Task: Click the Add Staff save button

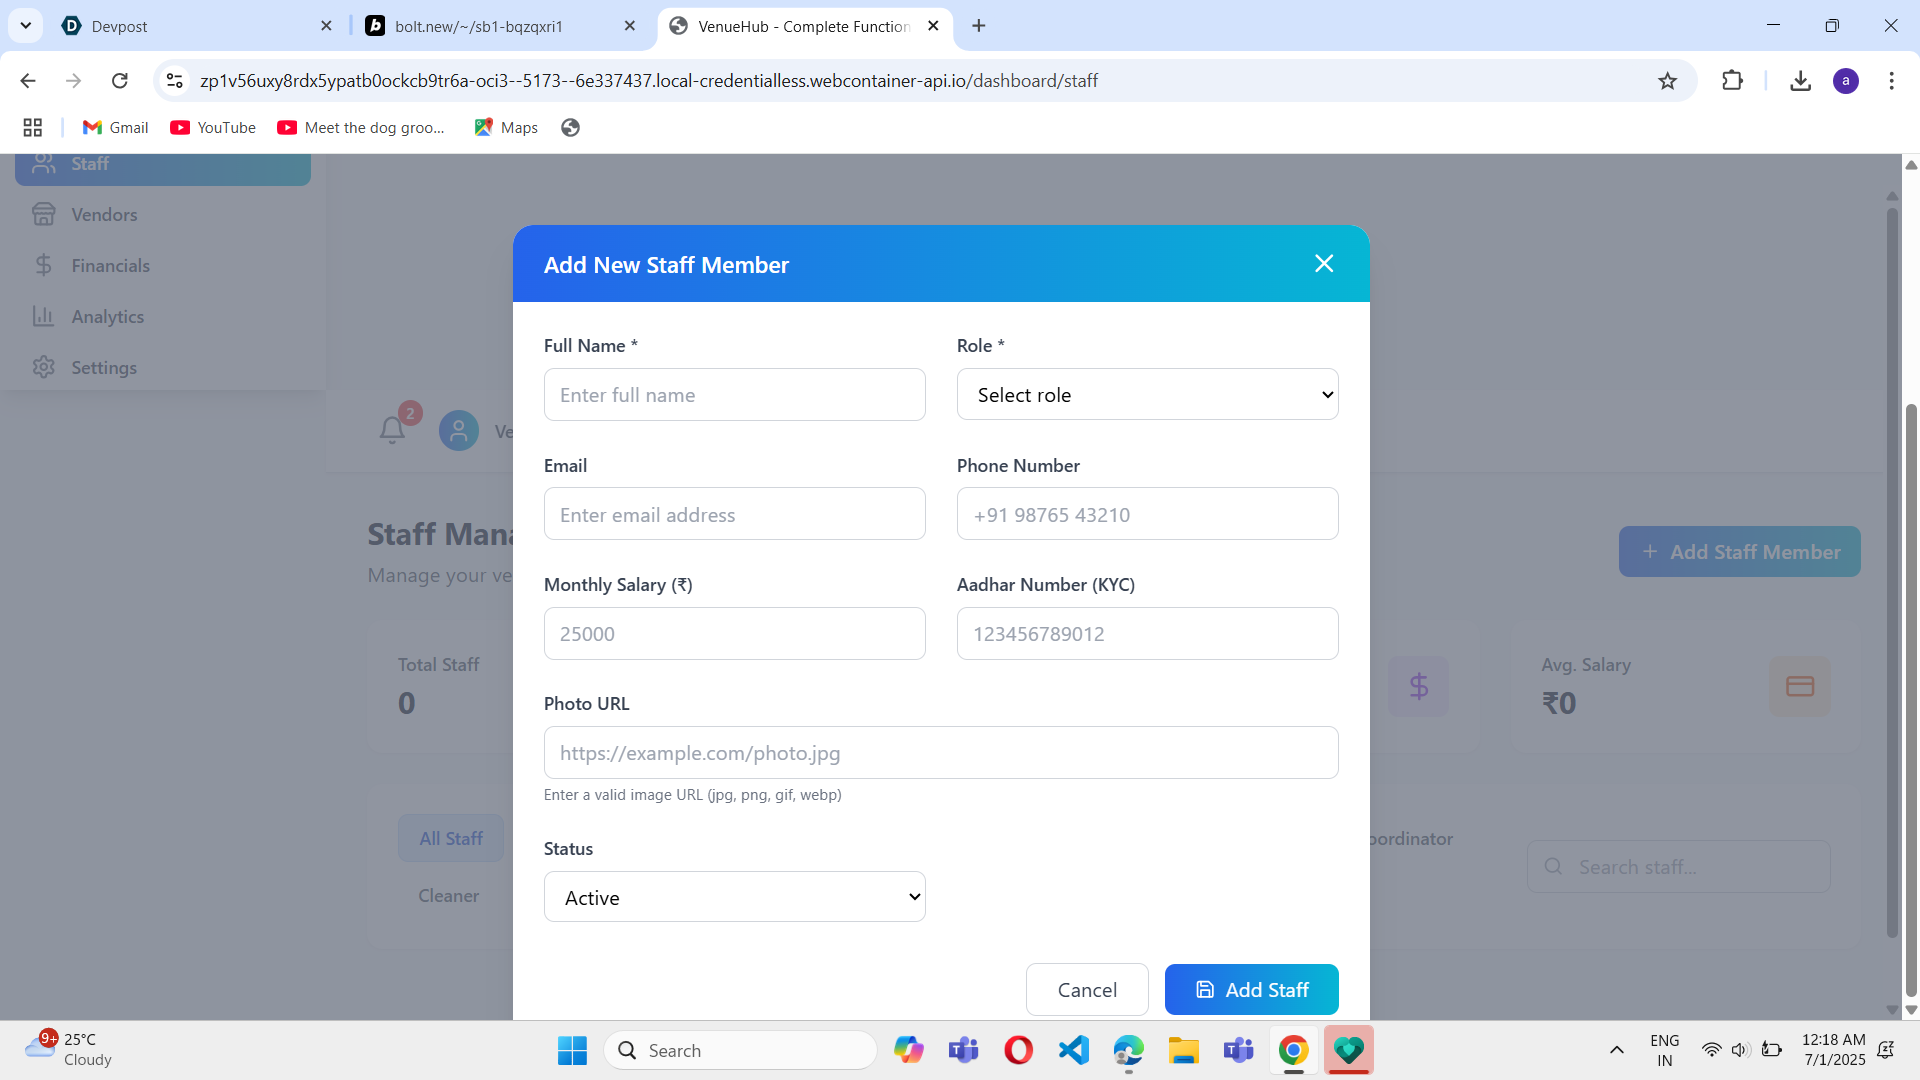Action: 1251,989
